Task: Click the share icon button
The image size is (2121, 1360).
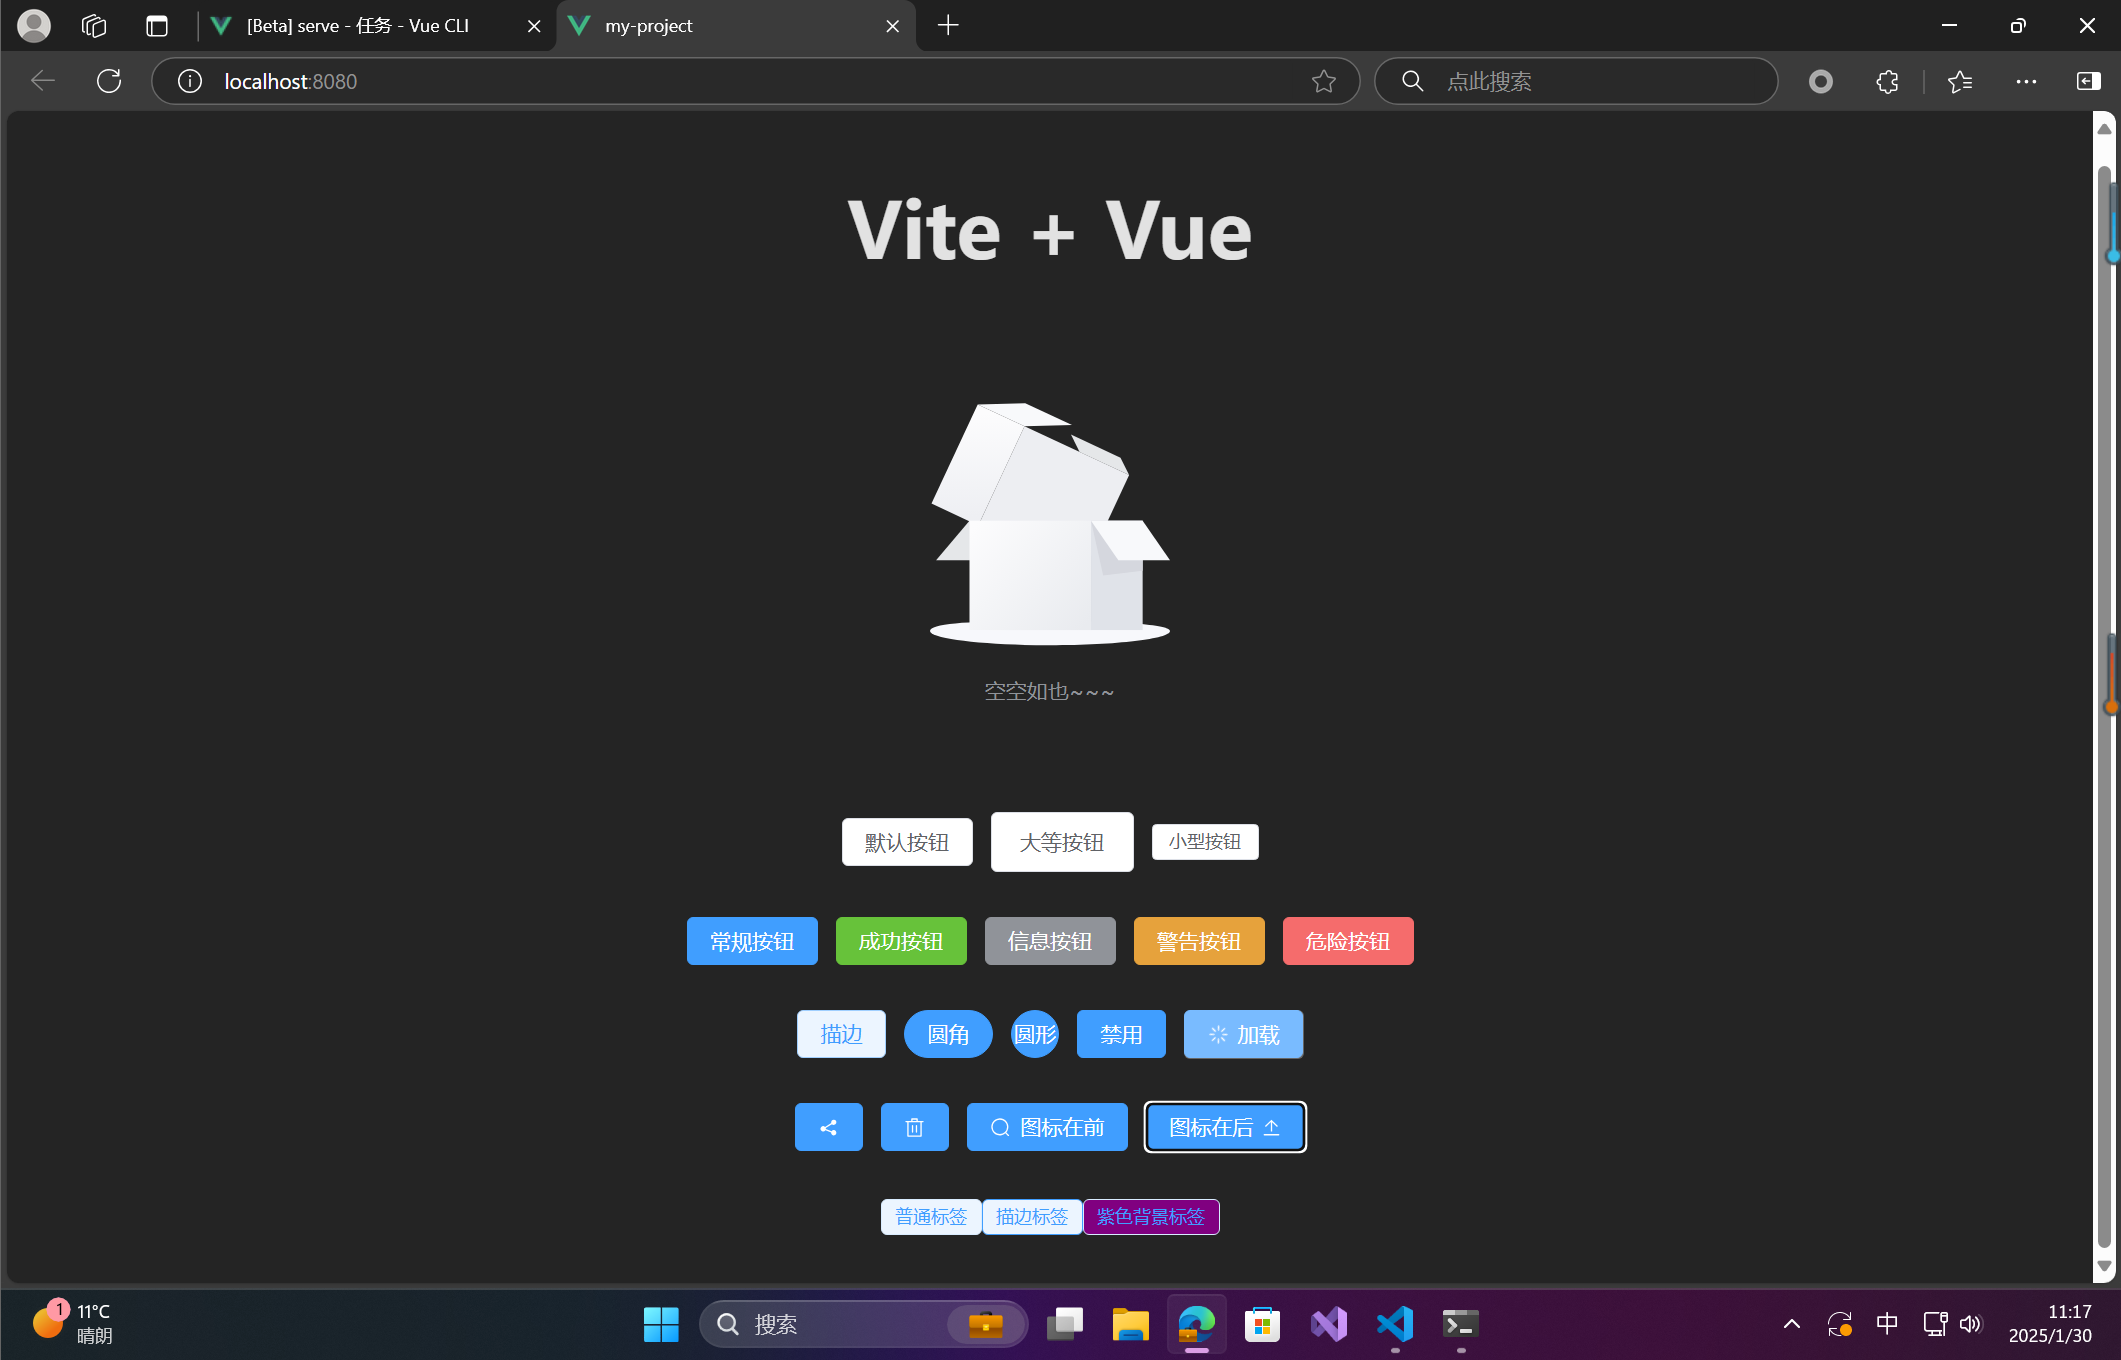Action: click(828, 1127)
